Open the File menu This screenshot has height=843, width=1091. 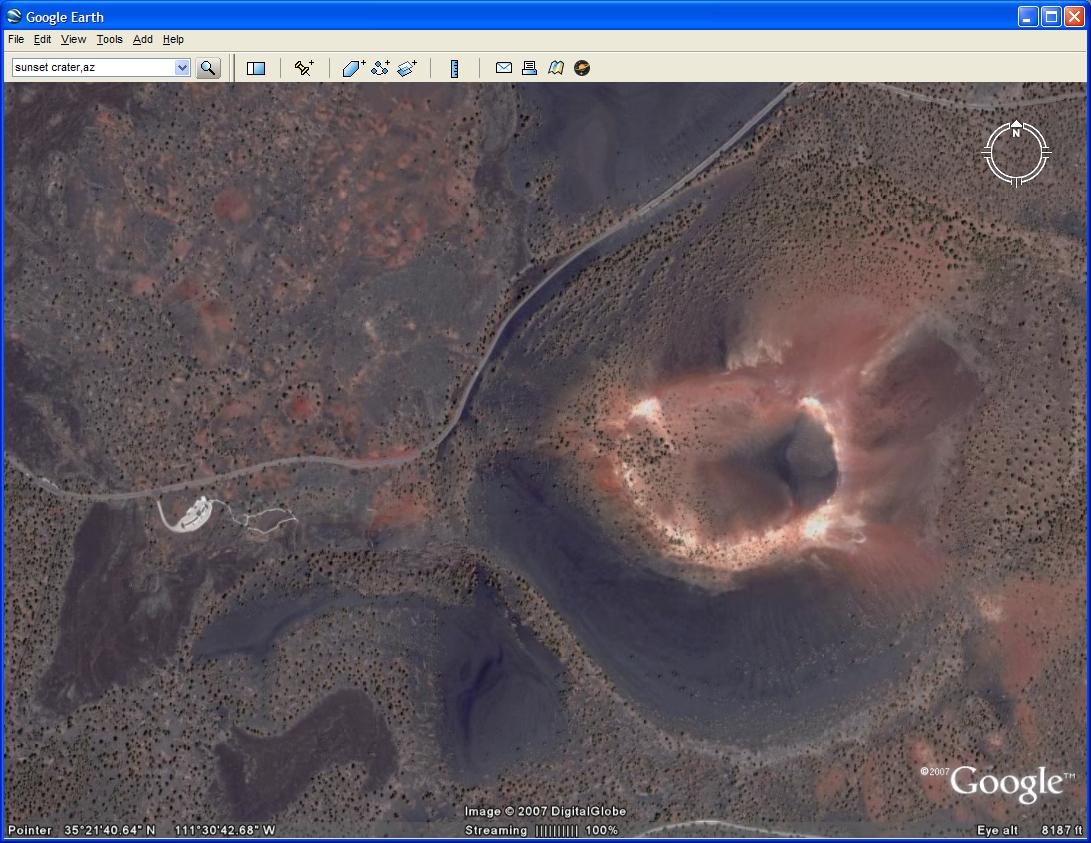(x=16, y=40)
